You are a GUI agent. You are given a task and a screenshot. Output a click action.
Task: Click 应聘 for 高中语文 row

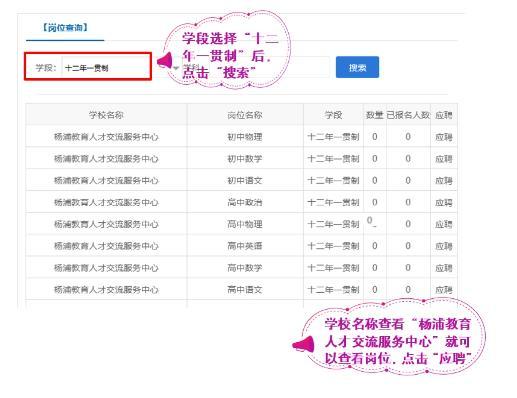[x=444, y=290]
